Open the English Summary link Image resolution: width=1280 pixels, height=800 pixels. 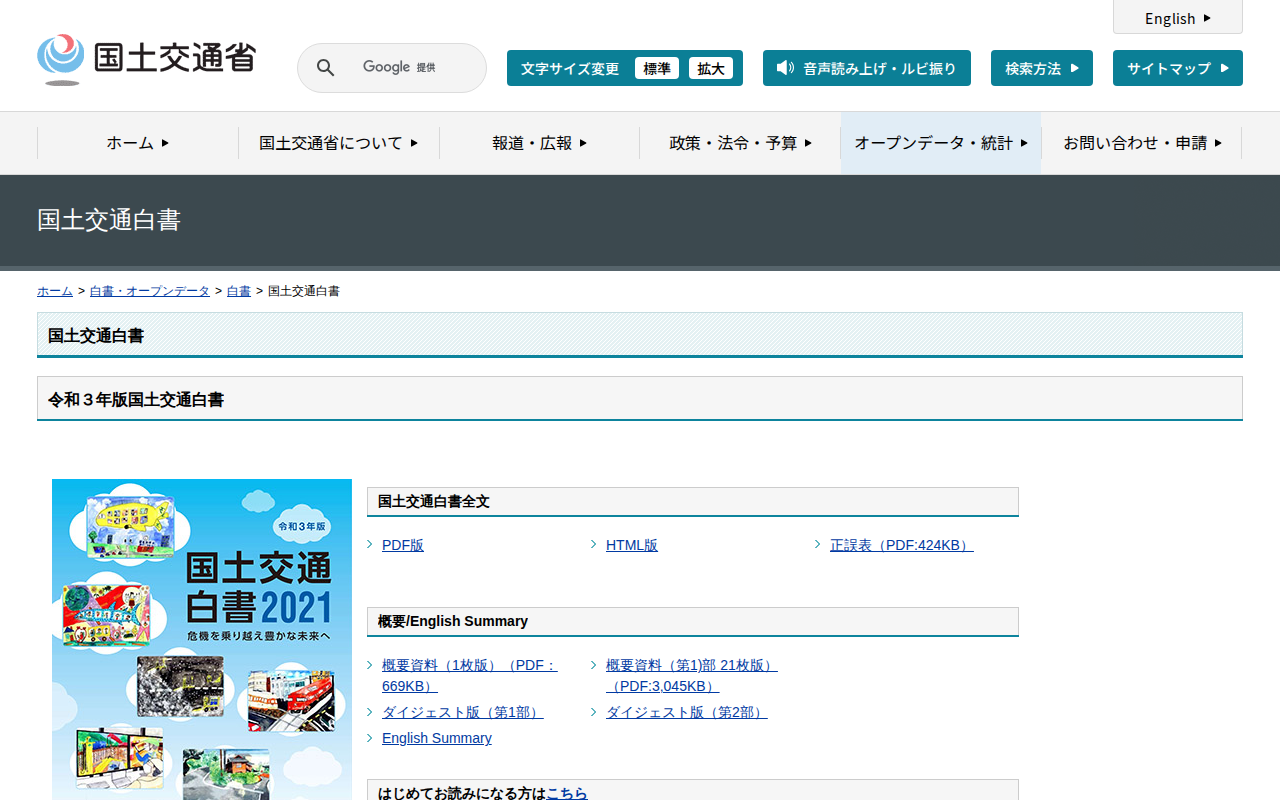[436, 738]
